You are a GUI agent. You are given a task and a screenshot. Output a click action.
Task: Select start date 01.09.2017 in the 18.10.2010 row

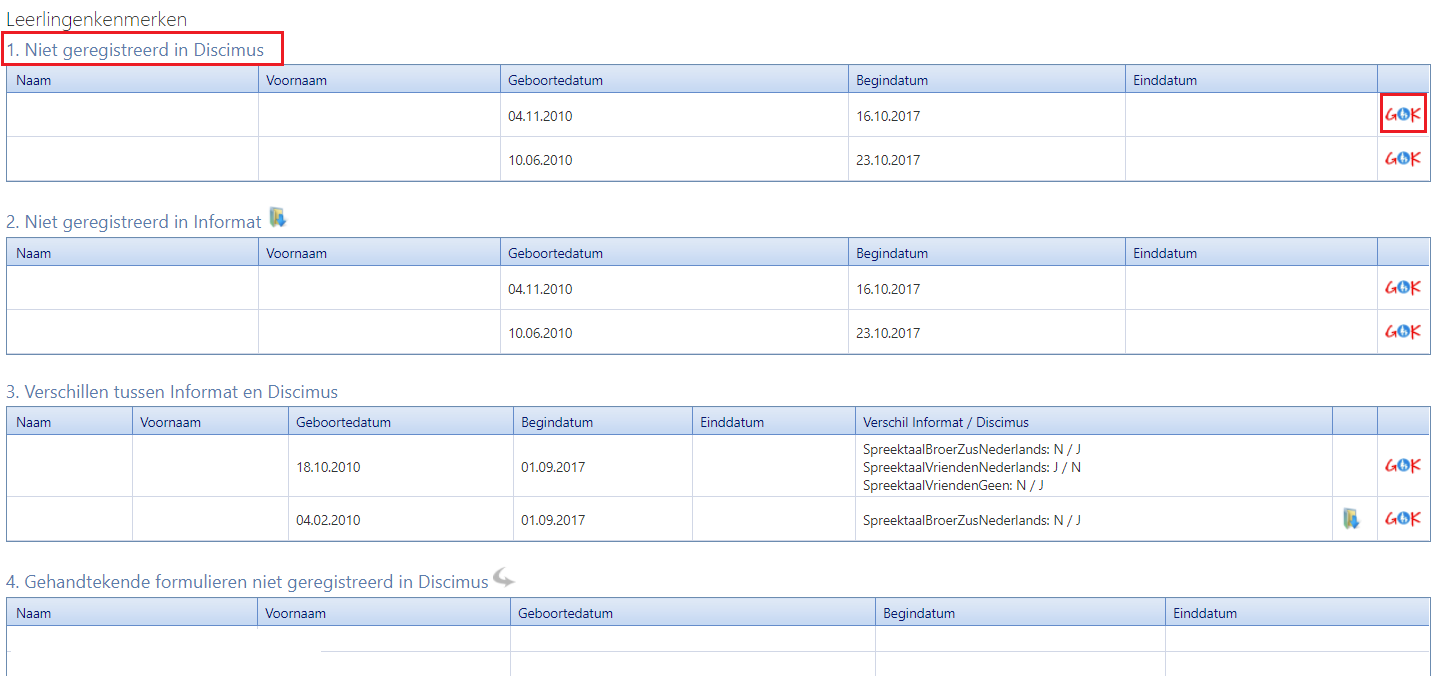tap(553, 467)
